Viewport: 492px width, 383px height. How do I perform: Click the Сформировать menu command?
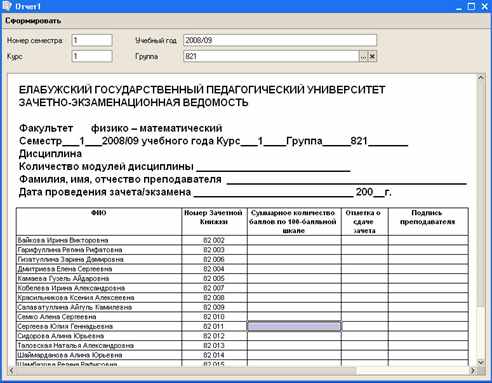[x=33, y=21]
